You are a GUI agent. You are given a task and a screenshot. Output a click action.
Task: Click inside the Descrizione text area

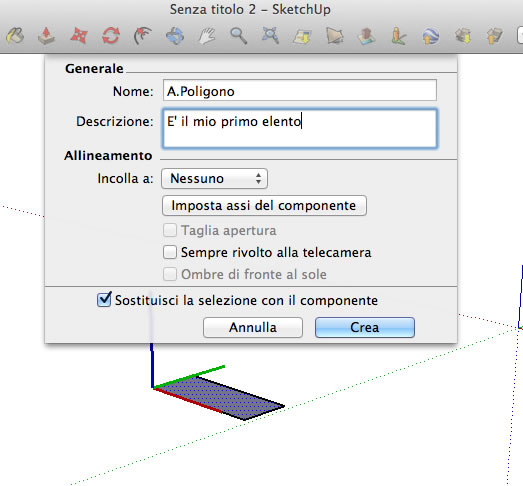tap(300, 128)
